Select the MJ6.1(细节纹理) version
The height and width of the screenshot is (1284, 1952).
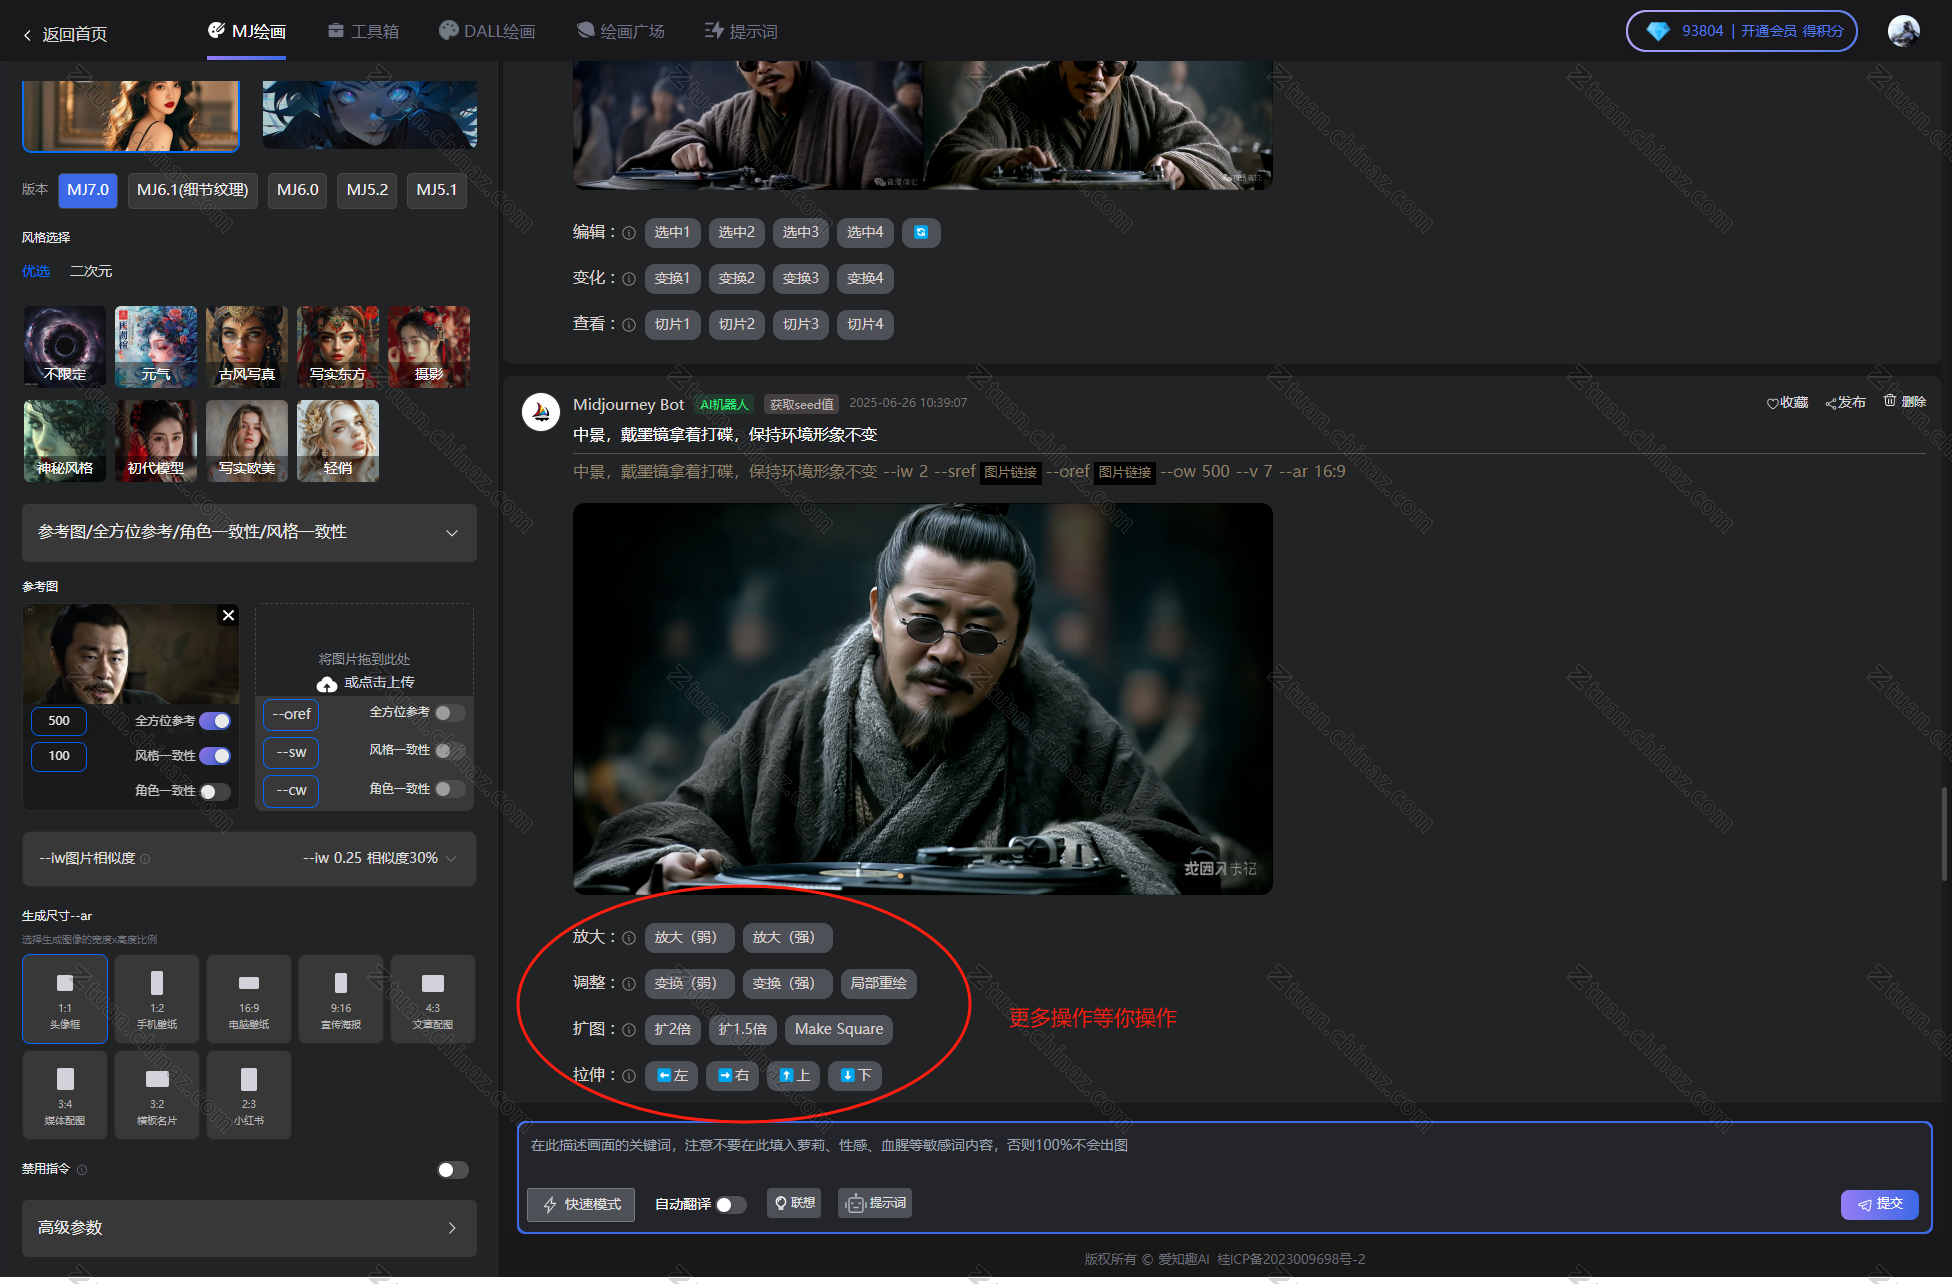tap(193, 190)
